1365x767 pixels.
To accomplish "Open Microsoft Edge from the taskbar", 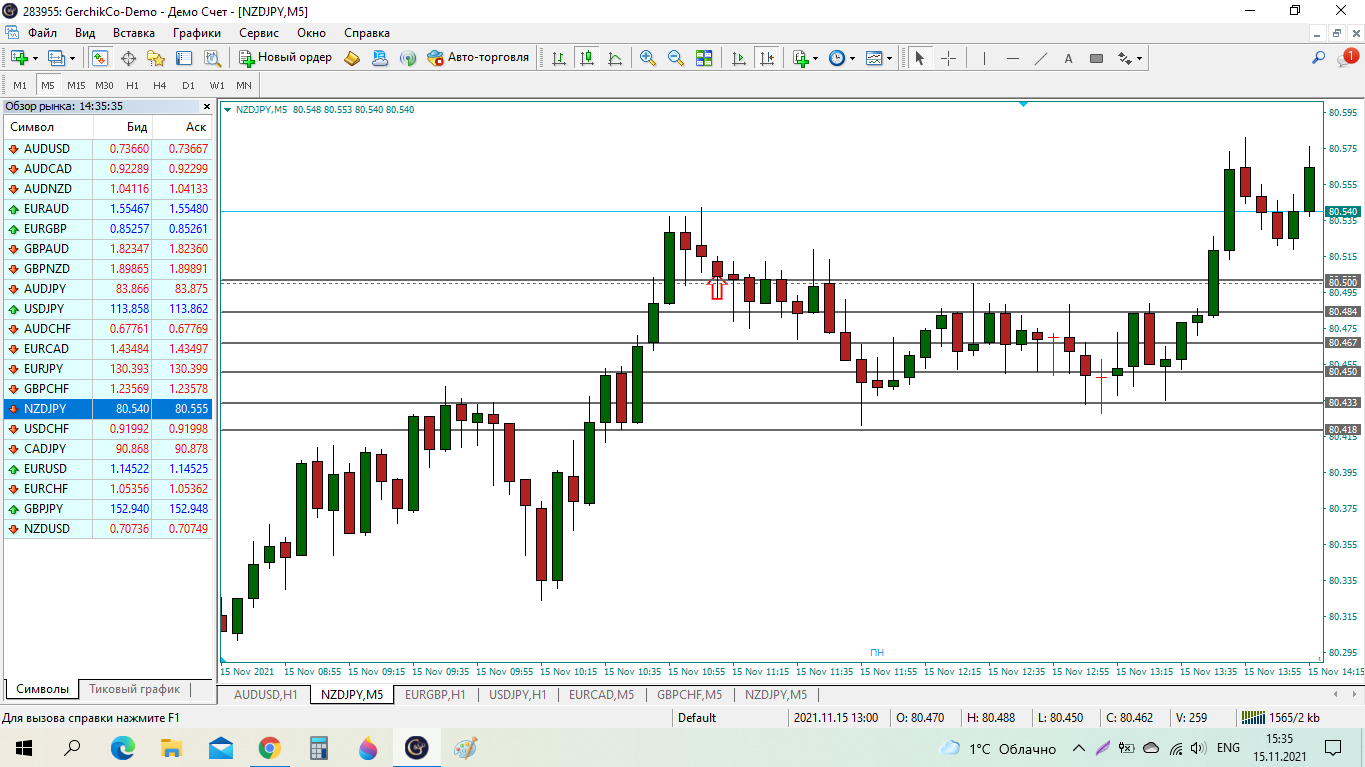I will pos(122,747).
